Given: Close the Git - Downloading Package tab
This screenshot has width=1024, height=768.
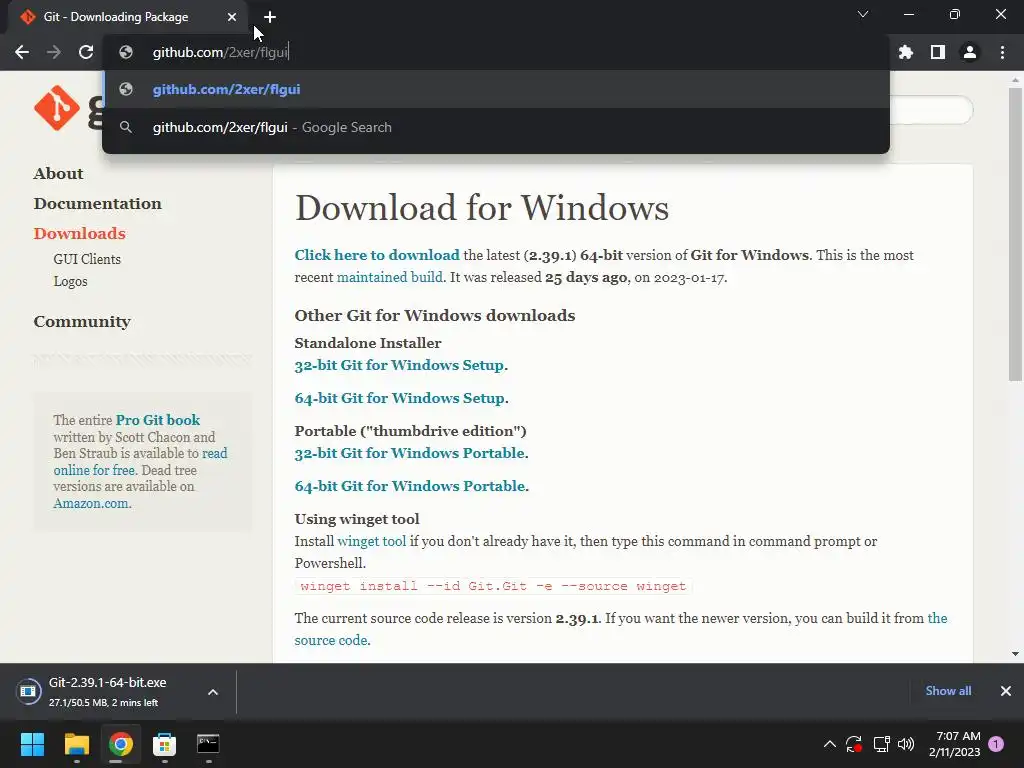Looking at the screenshot, I should point(232,17).
